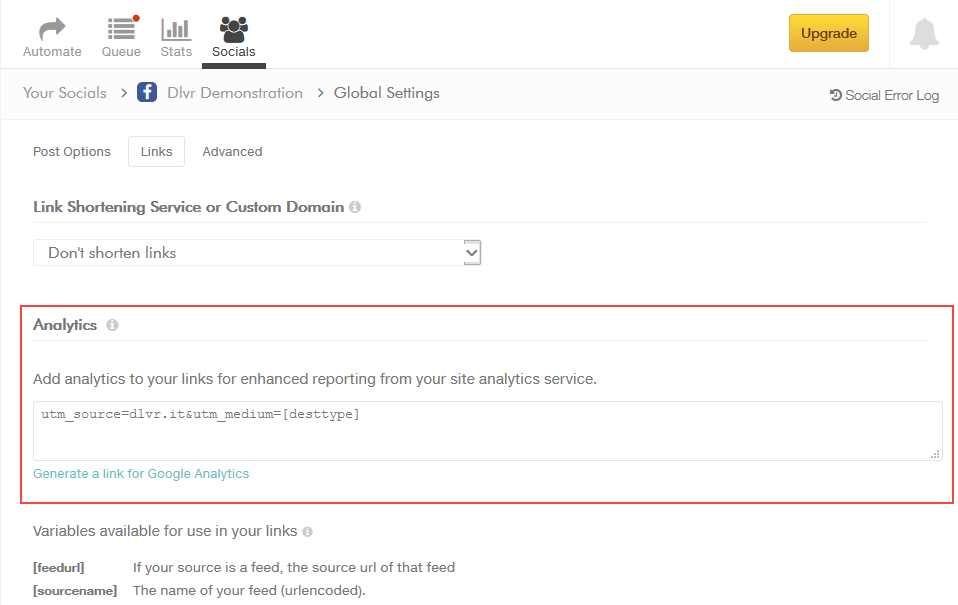Image resolution: width=958 pixels, height=605 pixels.
Task: Click the info icon next to Analytics
Action: 111,324
